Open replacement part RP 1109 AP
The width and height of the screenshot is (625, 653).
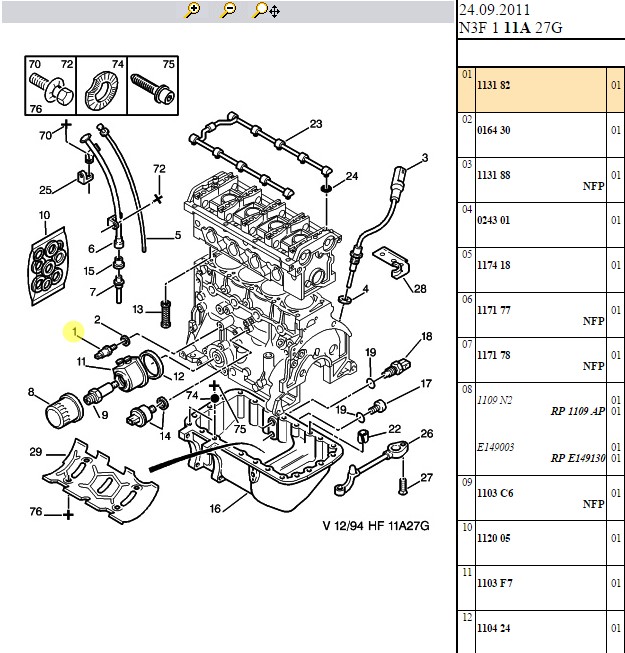578,411
